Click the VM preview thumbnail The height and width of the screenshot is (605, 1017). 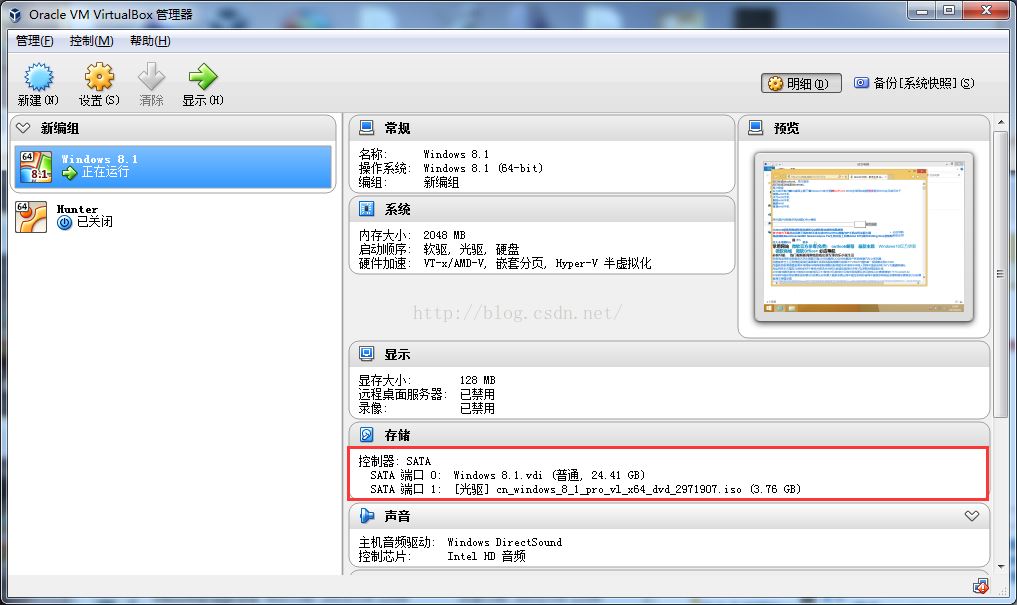[x=864, y=237]
